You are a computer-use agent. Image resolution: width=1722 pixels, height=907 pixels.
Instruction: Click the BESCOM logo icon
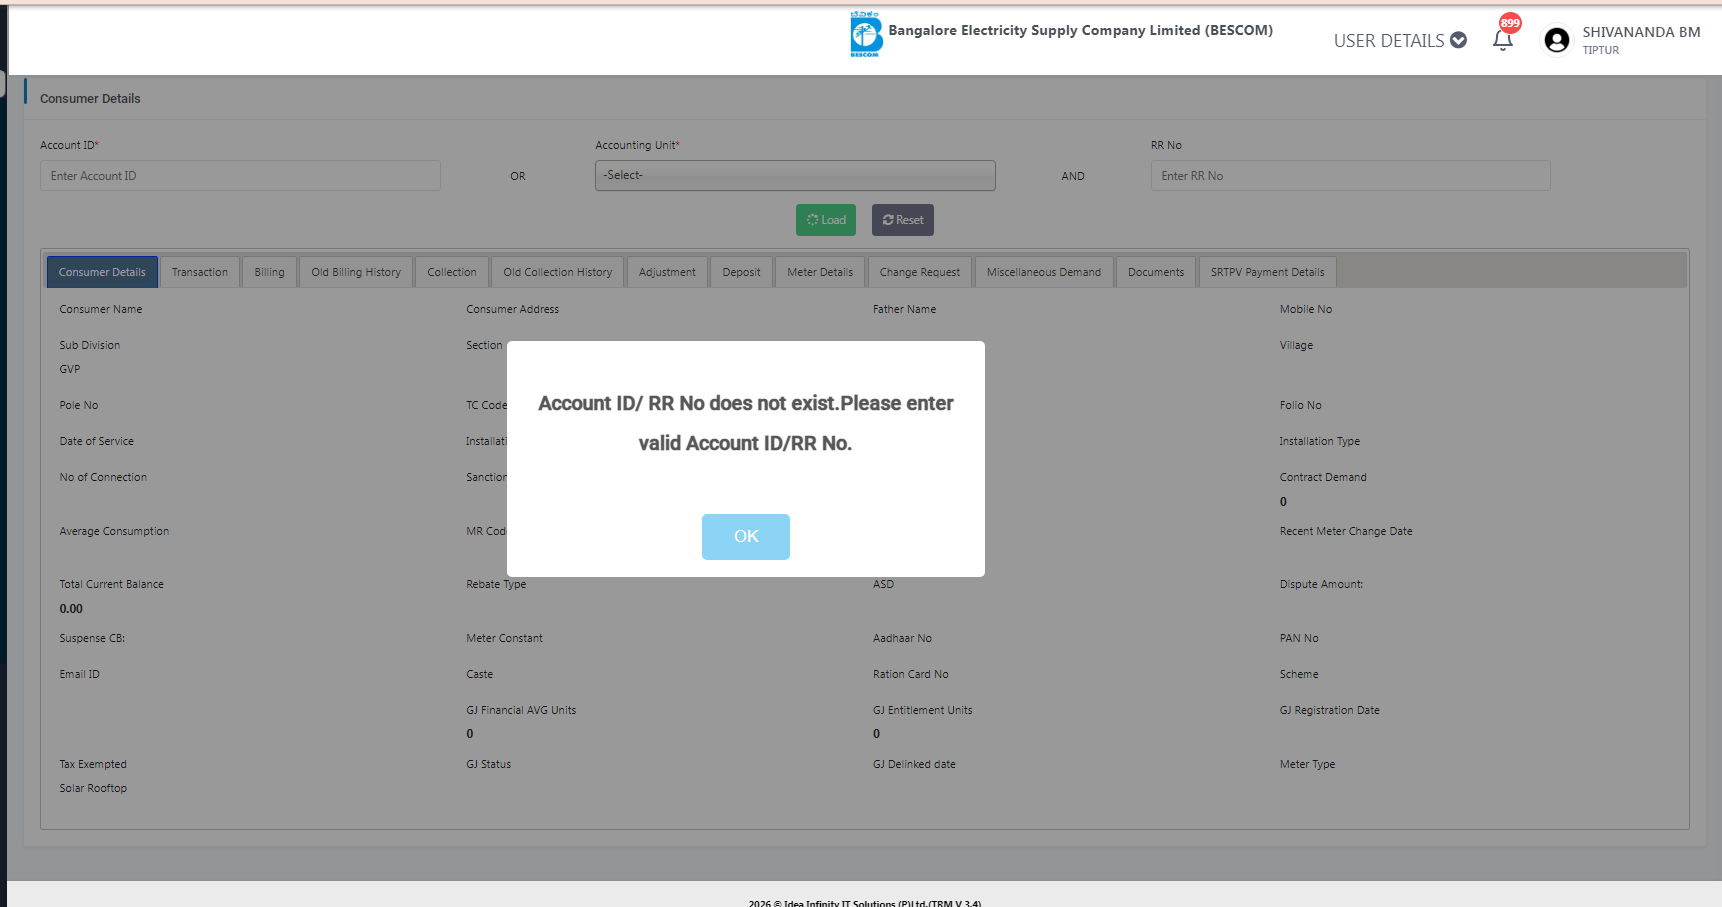(866, 35)
